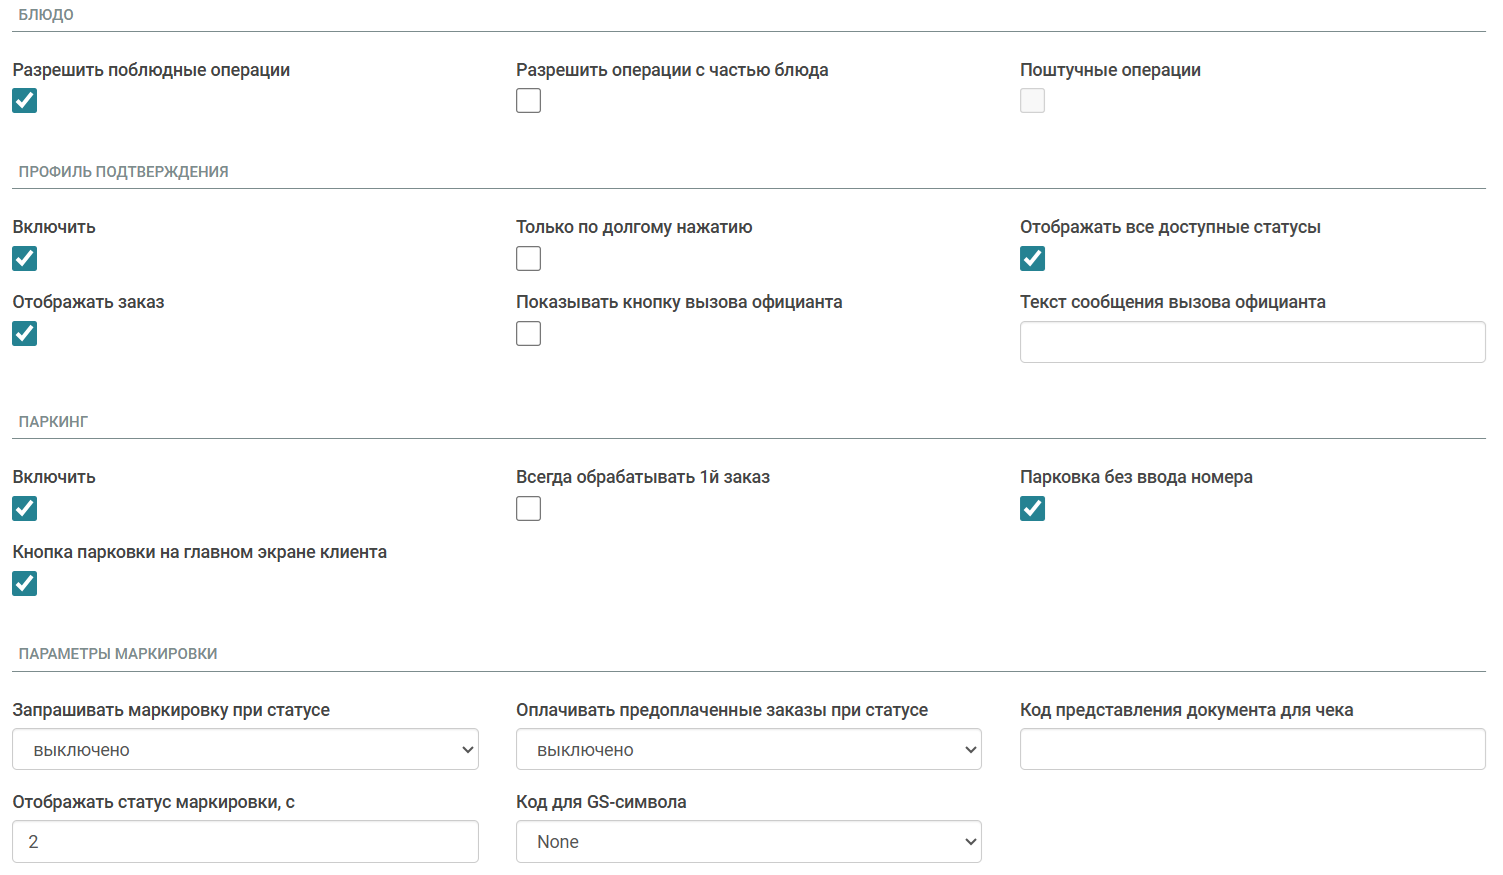Focus 'Отображать статус маркировки, с' input
The width and height of the screenshot is (1503, 875).
click(245, 842)
